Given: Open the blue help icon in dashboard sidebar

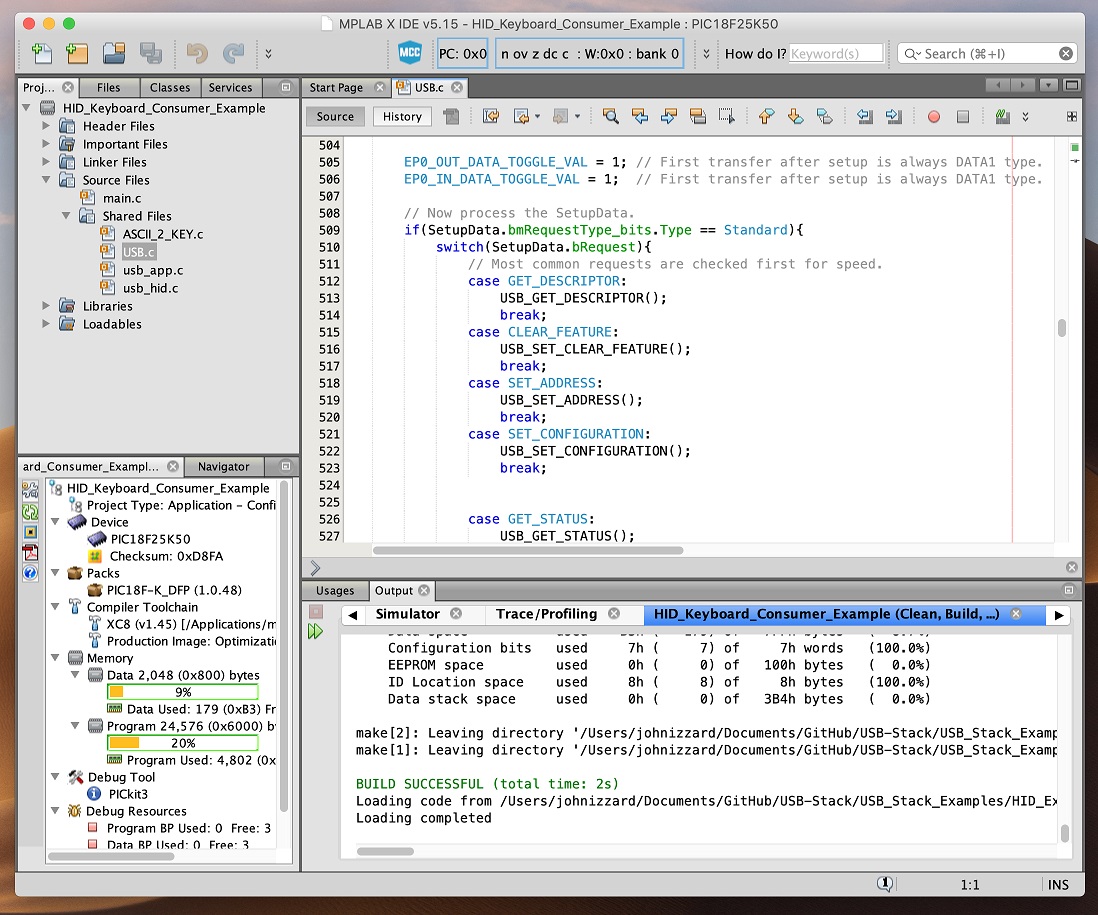Looking at the screenshot, I should point(30,573).
